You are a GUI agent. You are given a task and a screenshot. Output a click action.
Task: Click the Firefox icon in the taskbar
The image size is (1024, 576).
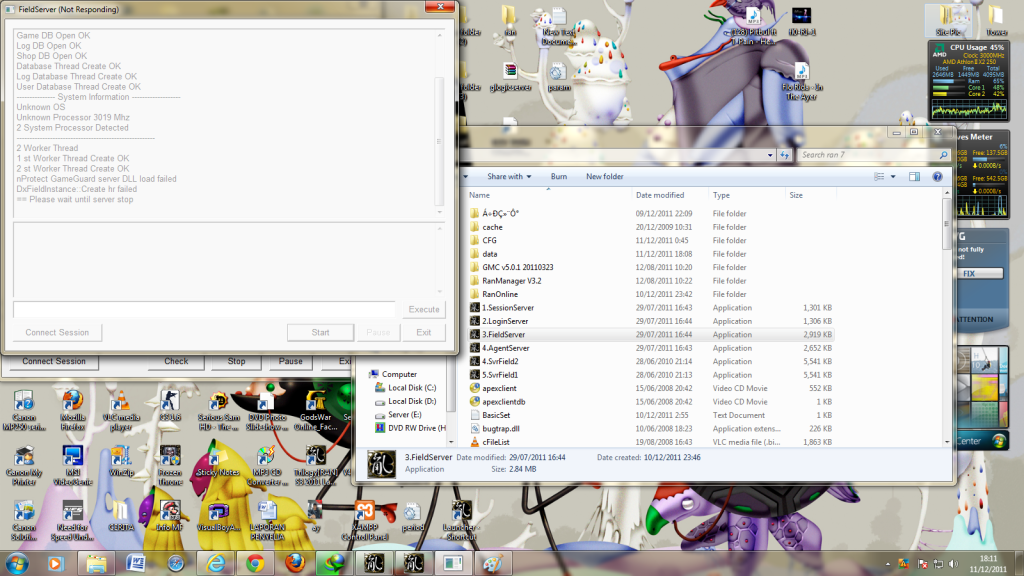[x=293, y=563]
